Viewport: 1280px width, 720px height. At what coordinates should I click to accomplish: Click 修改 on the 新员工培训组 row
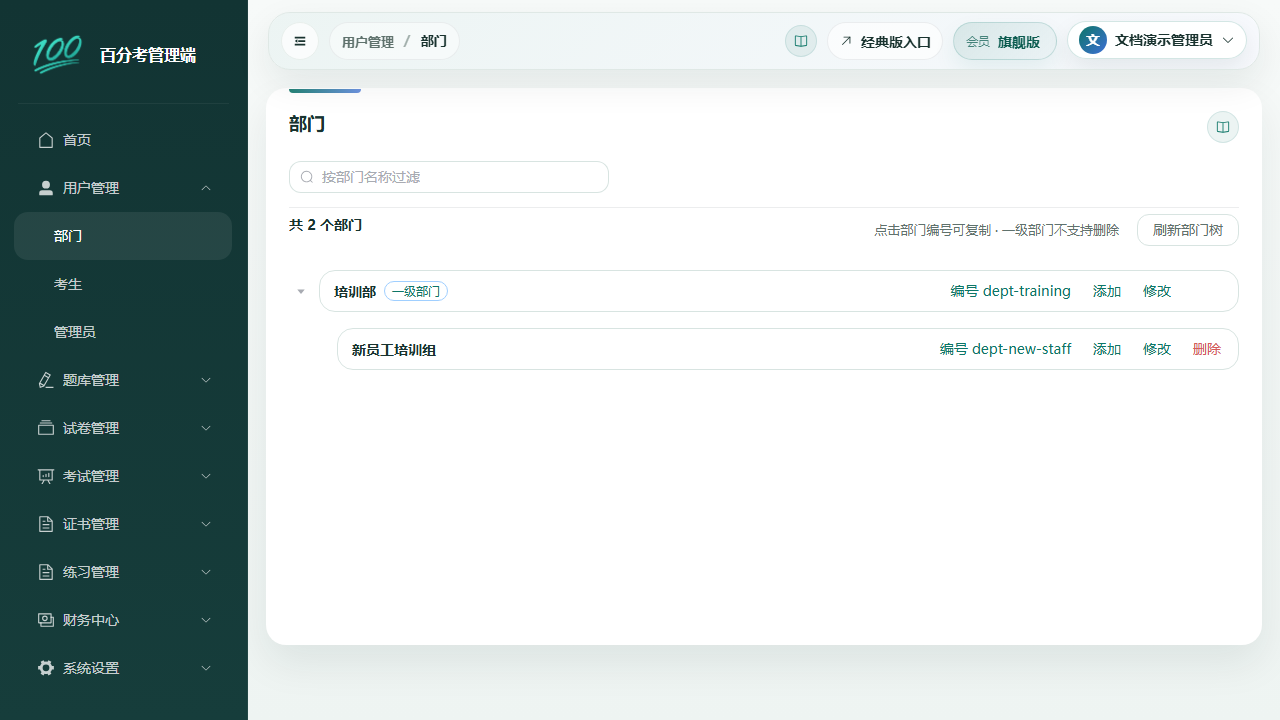point(1157,349)
